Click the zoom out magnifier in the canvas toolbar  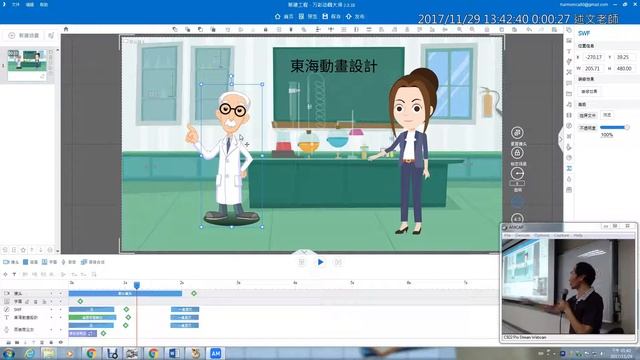click(472, 29)
